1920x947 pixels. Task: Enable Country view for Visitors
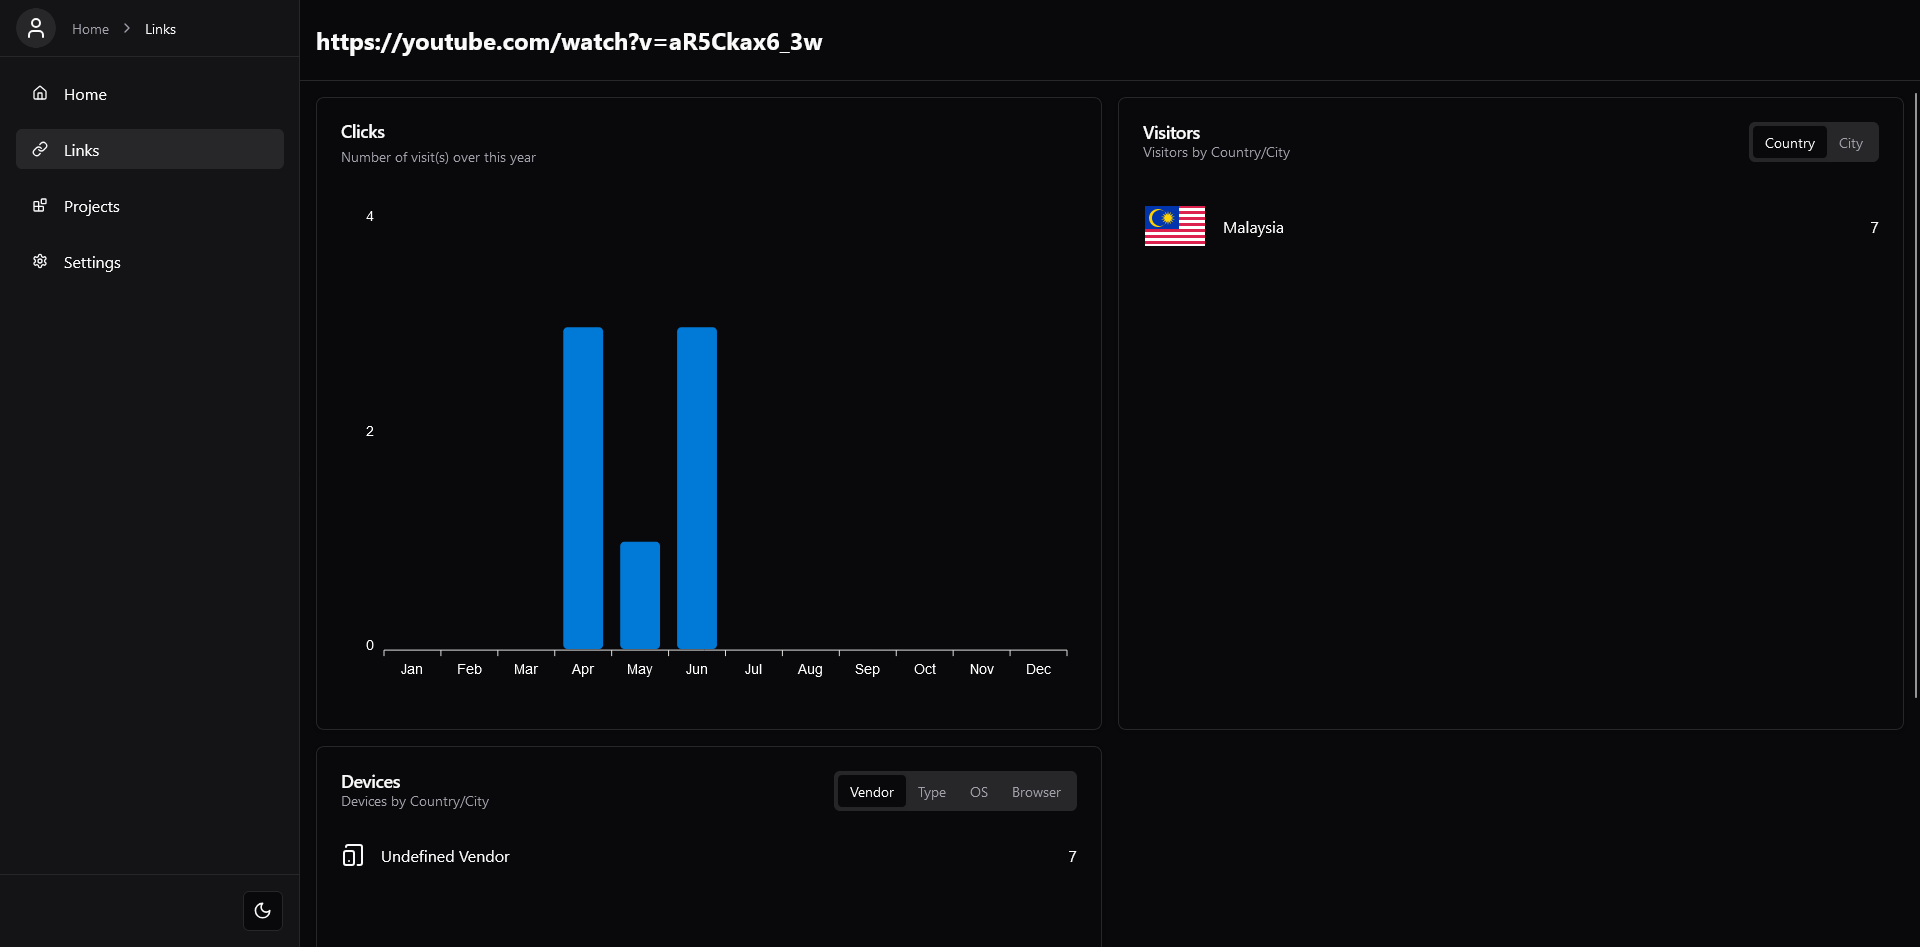point(1789,142)
